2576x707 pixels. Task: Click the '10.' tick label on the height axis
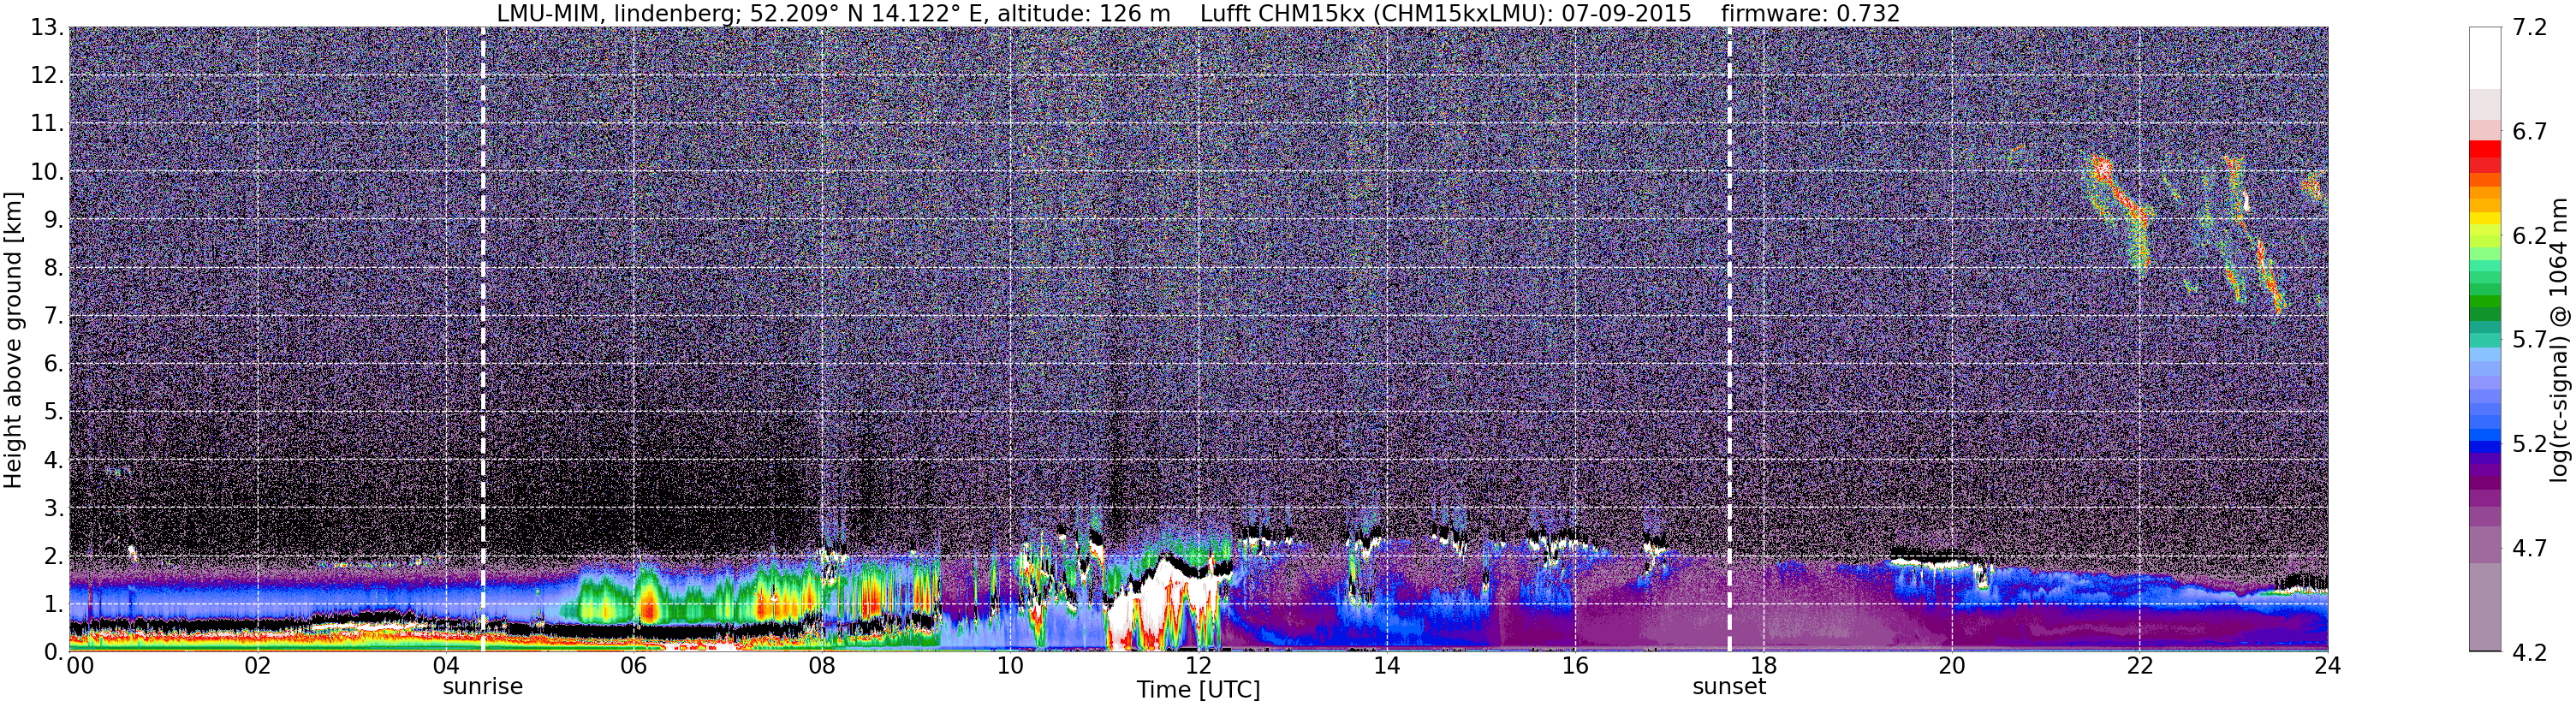click(48, 172)
